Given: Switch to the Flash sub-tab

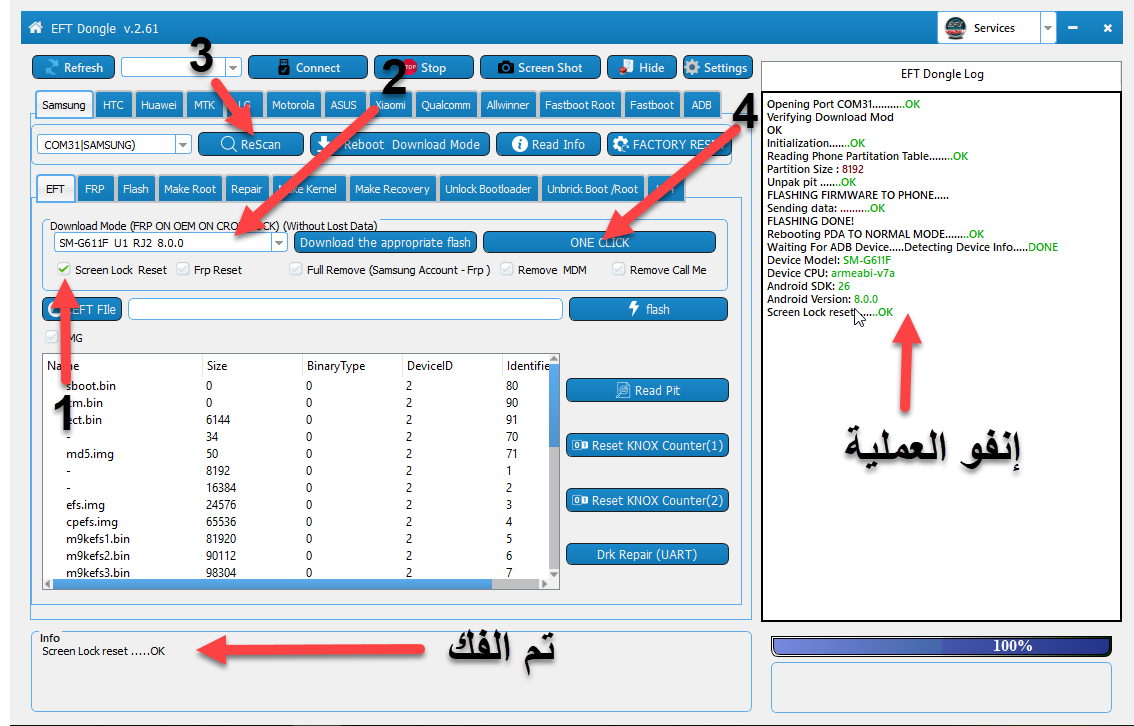Looking at the screenshot, I should click(x=135, y=189).
